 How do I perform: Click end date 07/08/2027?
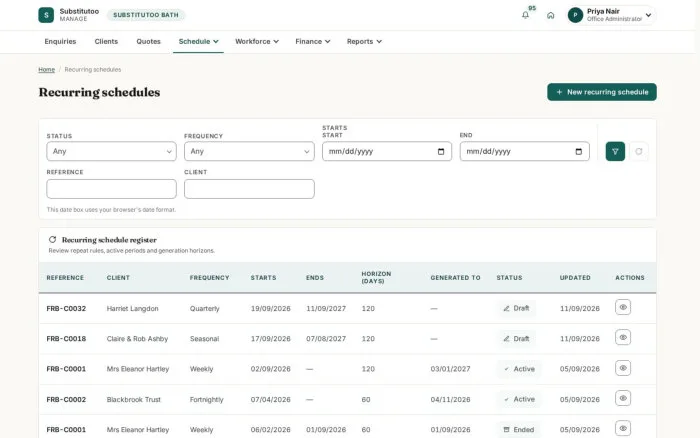[x=326, y=339]
